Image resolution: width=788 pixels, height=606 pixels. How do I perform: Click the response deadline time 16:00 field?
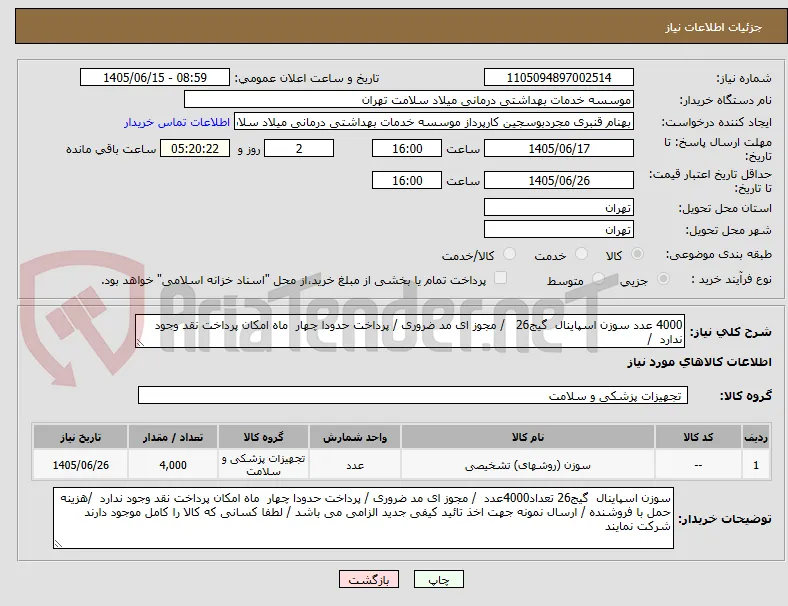click(x=407, y=148)
